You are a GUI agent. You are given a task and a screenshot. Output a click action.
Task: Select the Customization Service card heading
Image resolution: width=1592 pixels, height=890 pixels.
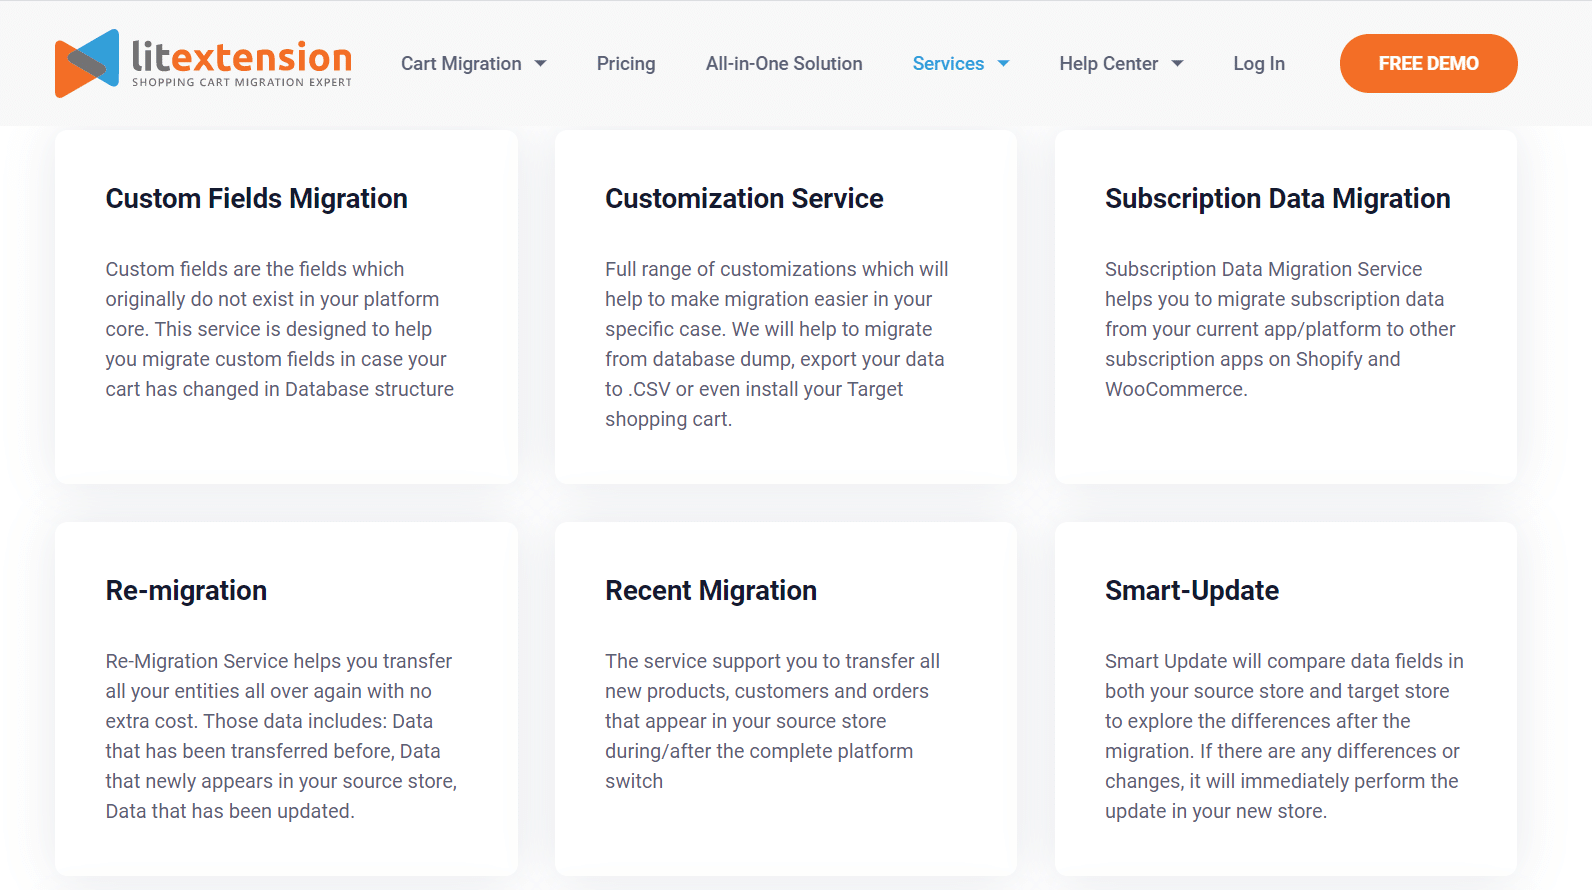click(744, 199)
